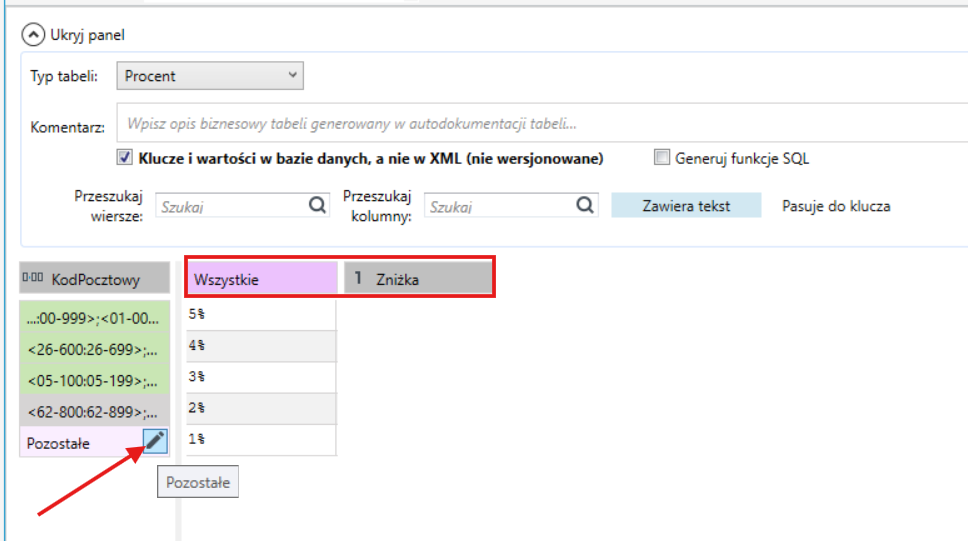The height and width of the screenshot is (541, 968).
Task: Click the 4% value cell
Action: pyautogui.click(x=261, y=346)
